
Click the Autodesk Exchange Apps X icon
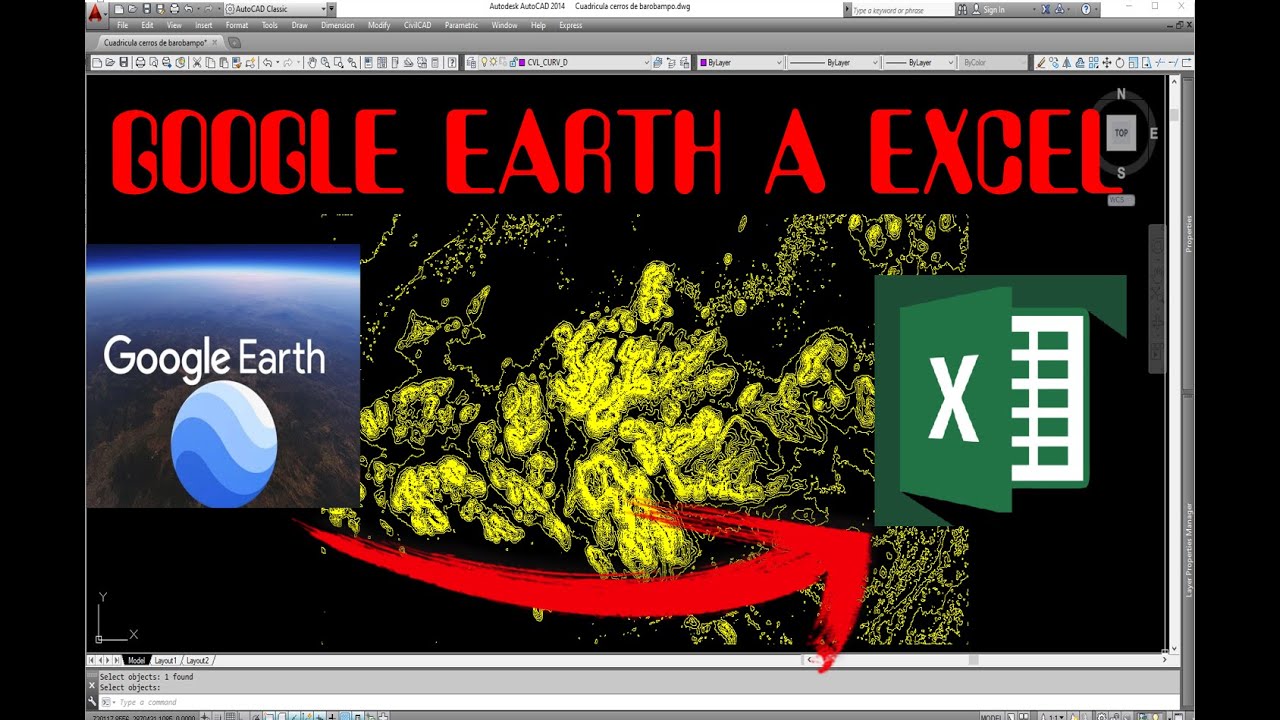coord(1046,9)
